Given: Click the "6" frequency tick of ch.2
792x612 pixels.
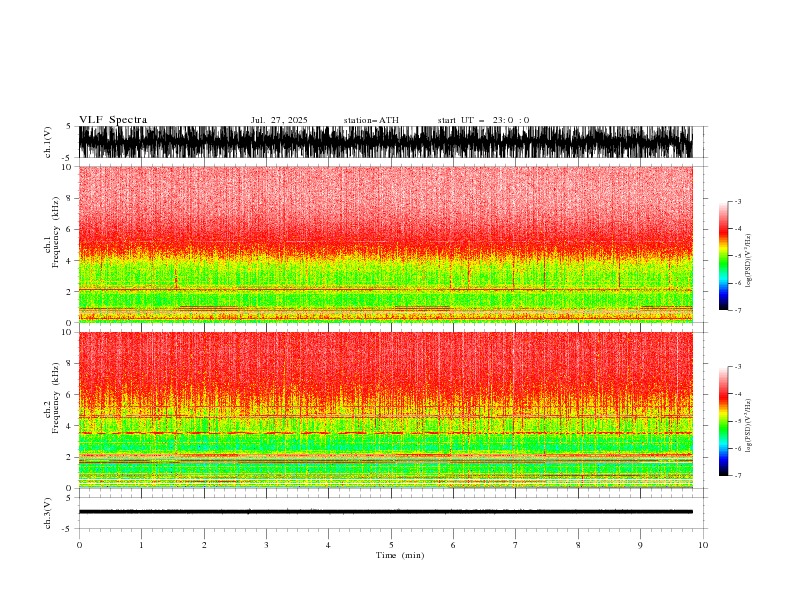Looking at the screenshot, I should tap(69, 394).
